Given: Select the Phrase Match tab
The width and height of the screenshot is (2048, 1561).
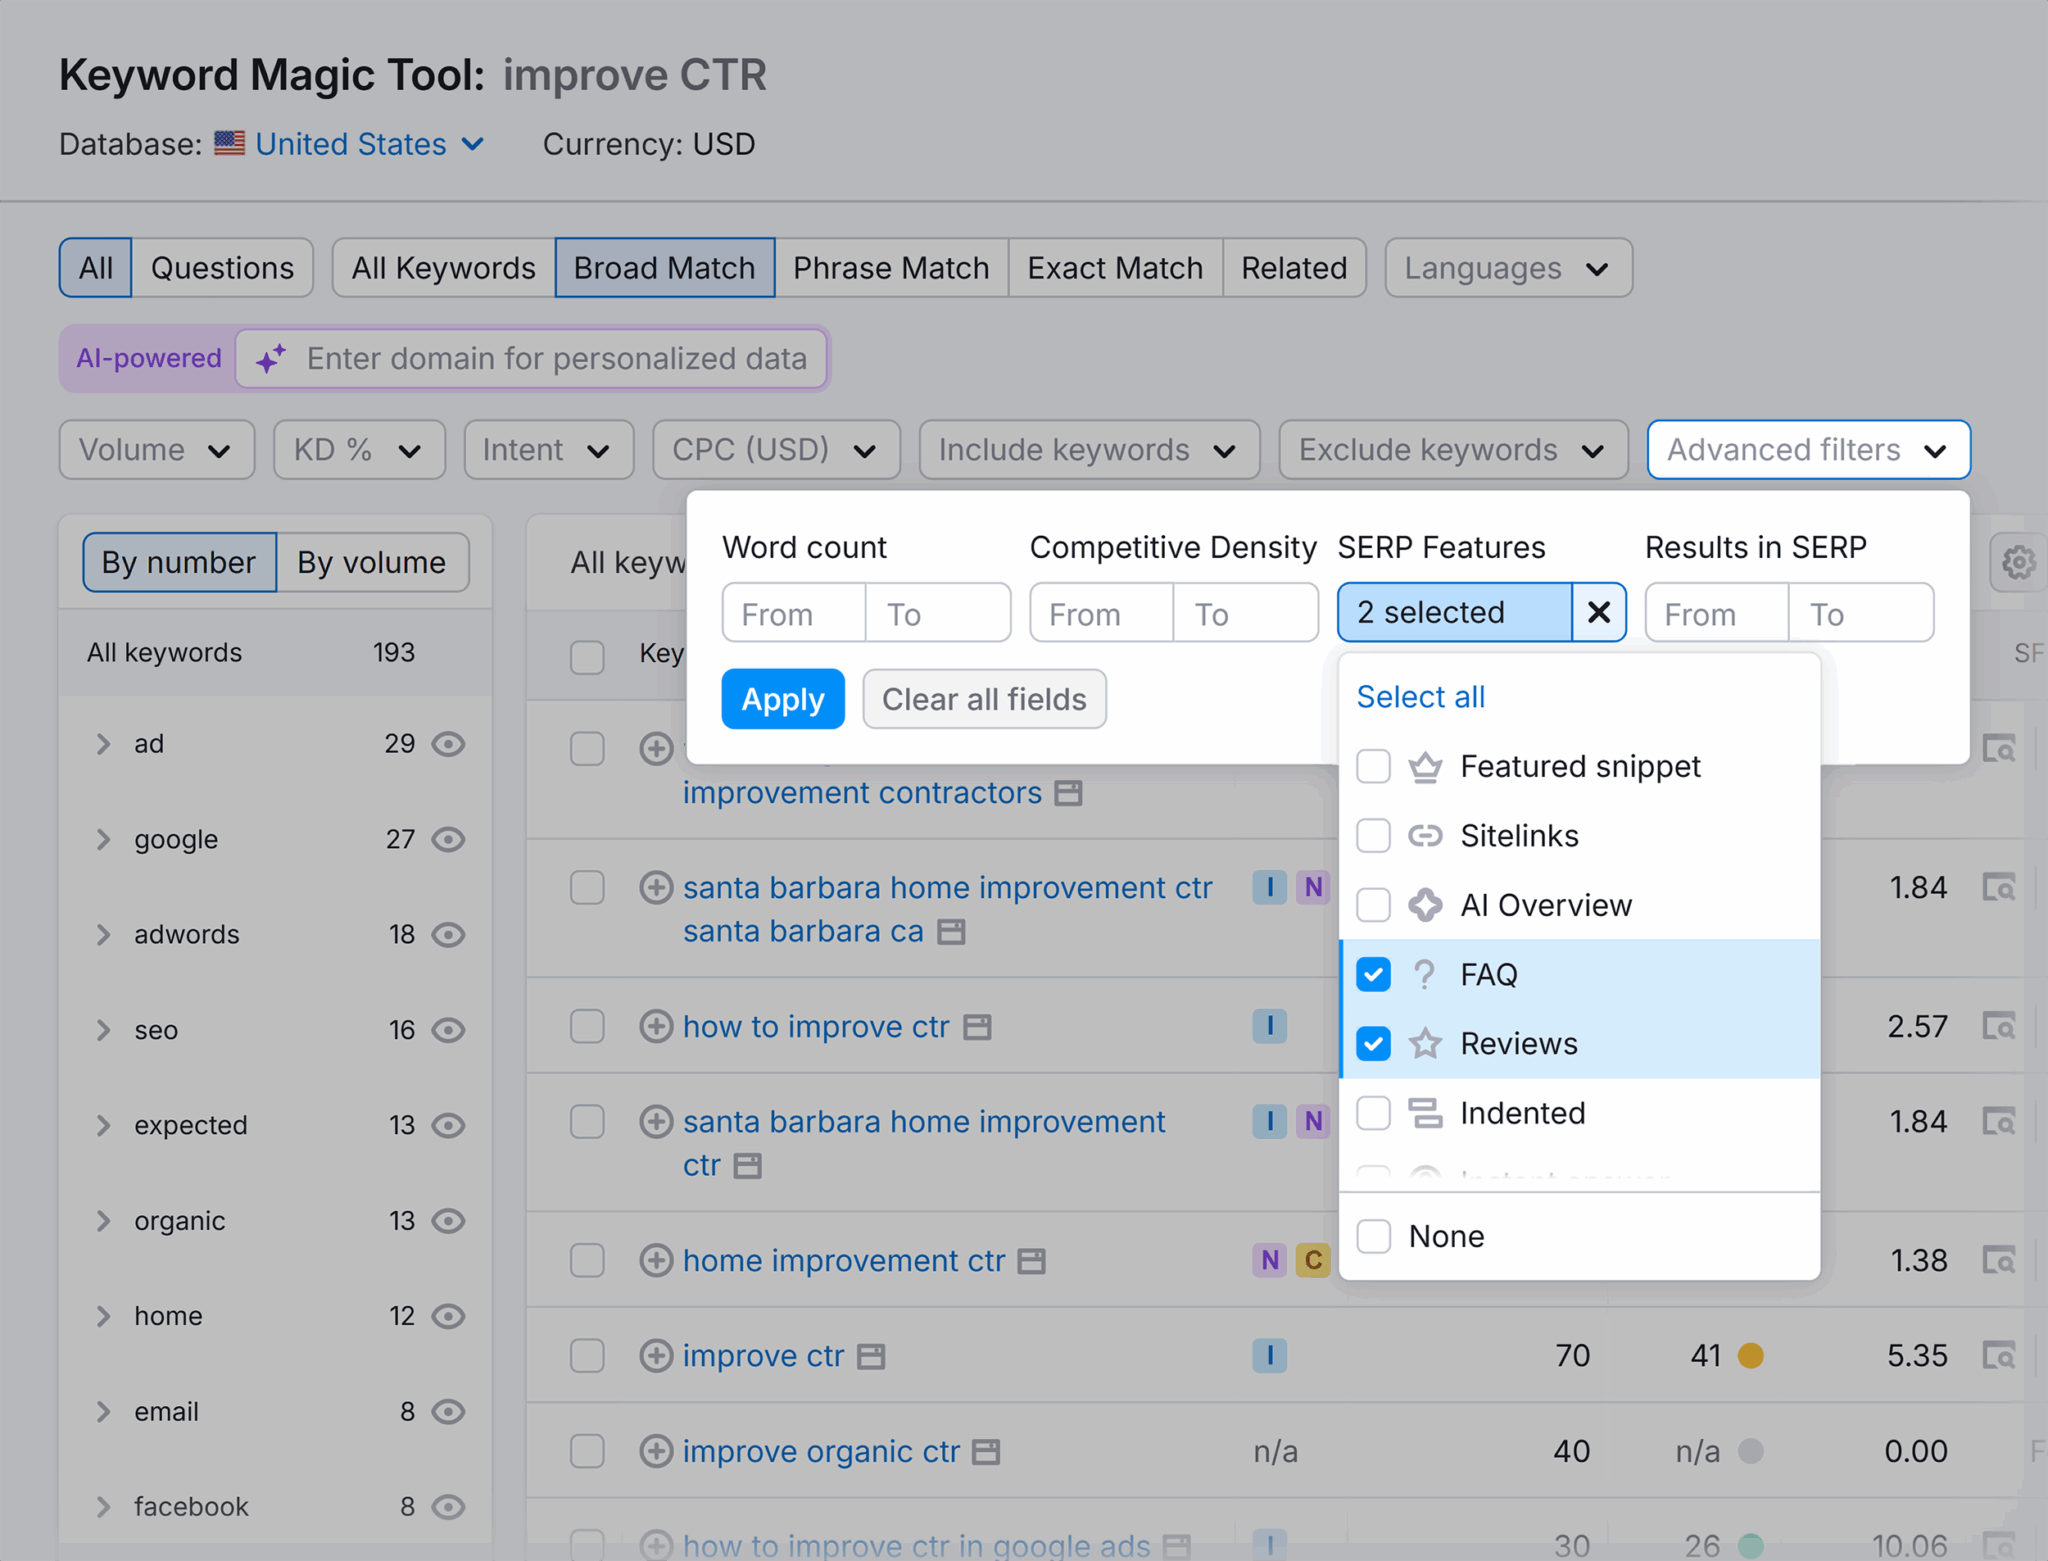Looking at the screenshot, I should (x=891, y=268).
